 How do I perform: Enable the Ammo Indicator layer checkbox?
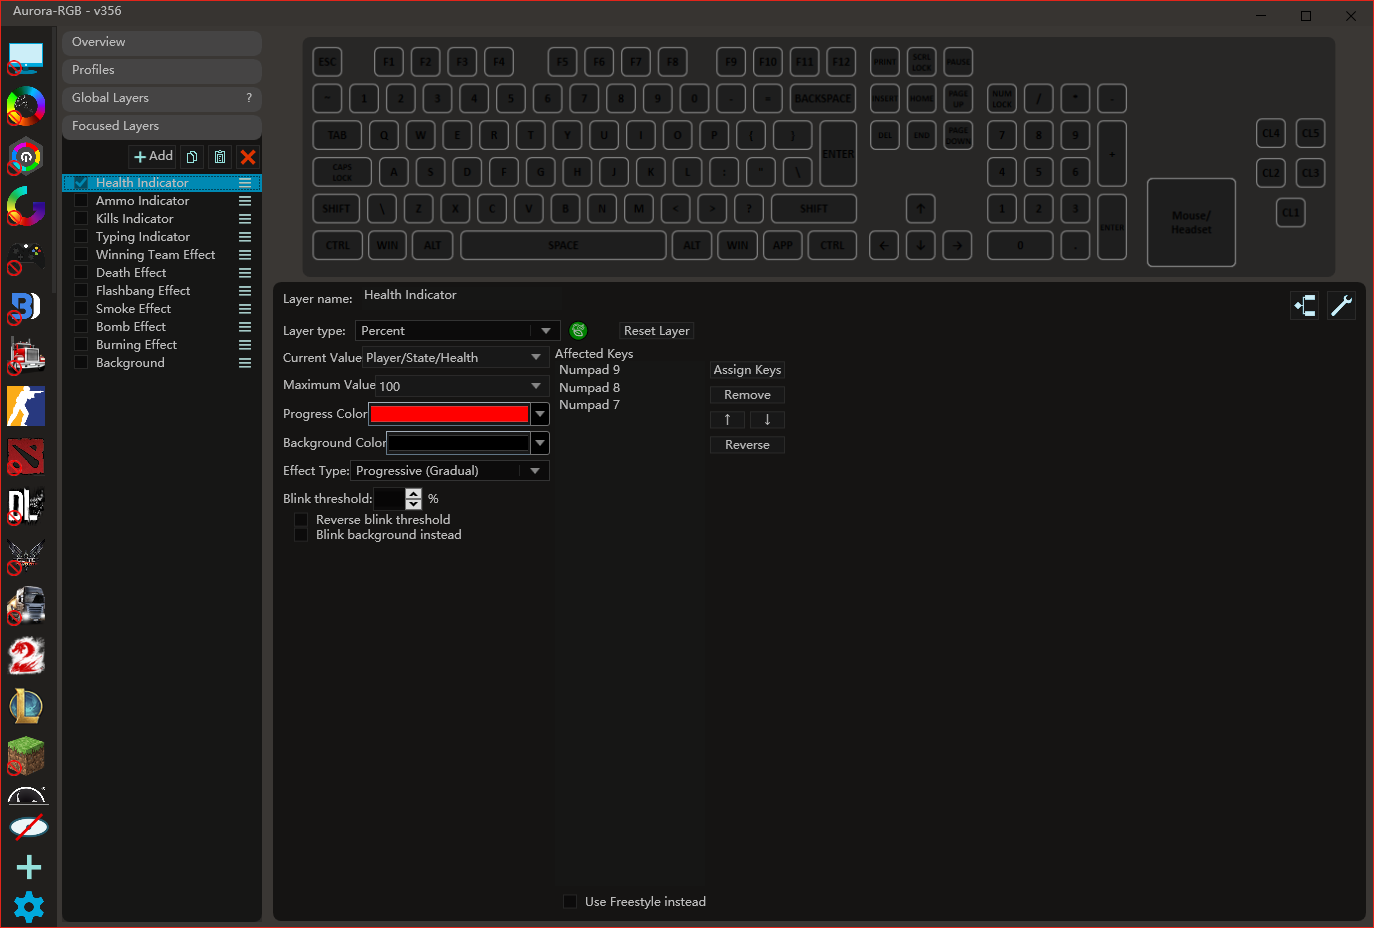tap(80, 200)
